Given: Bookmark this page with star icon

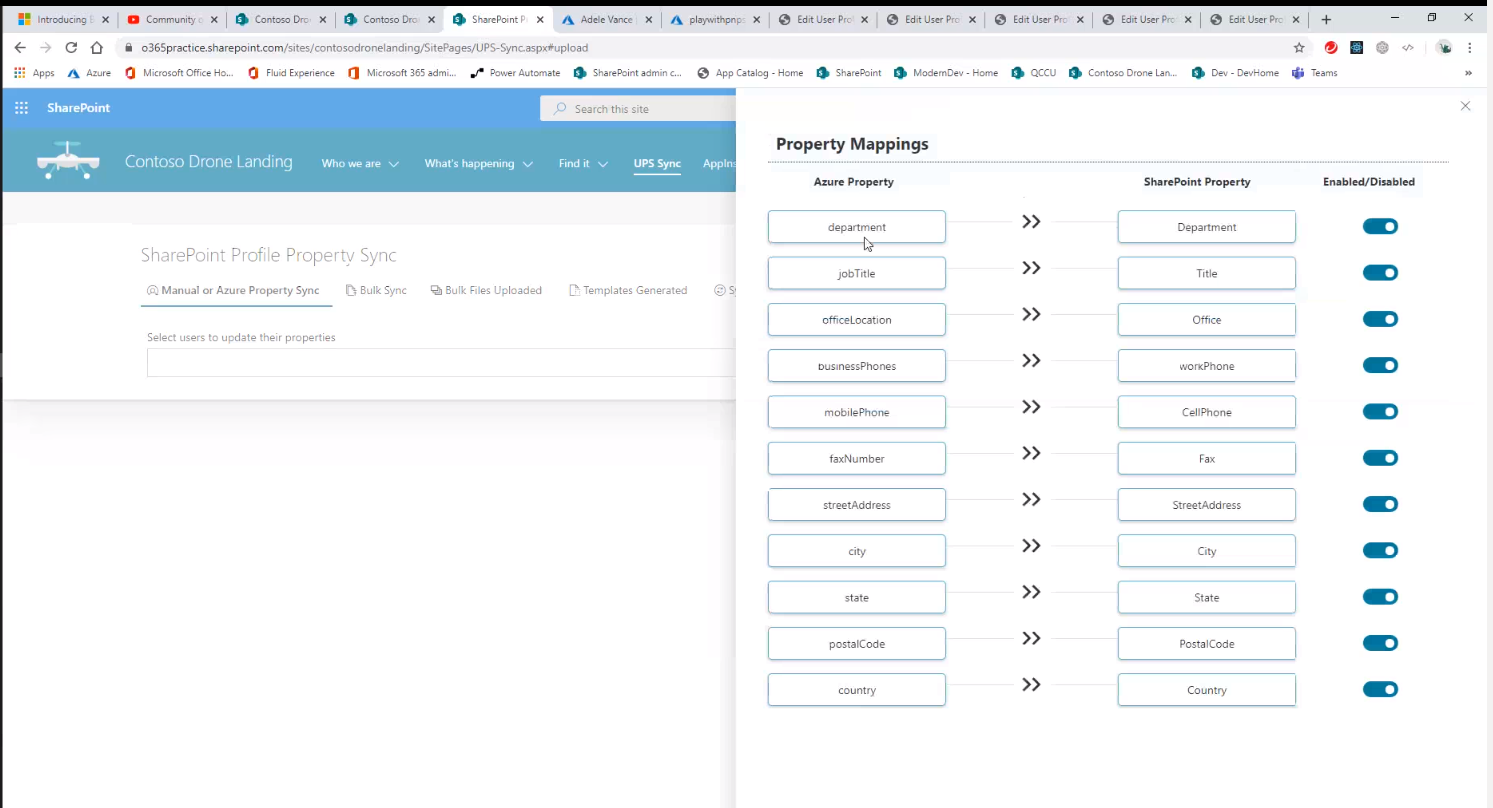Looking at the screenshot, I should pos(1299,47).
